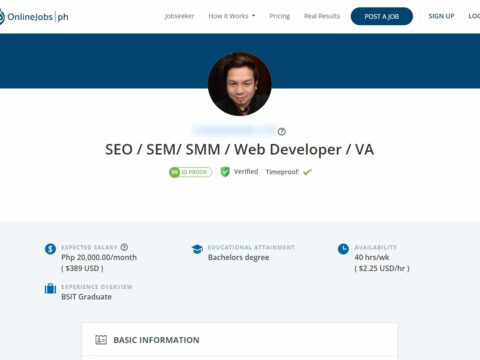Open Expected Salary help question mark
This screenshot has width=480, height=360.
tap(124, 247)
